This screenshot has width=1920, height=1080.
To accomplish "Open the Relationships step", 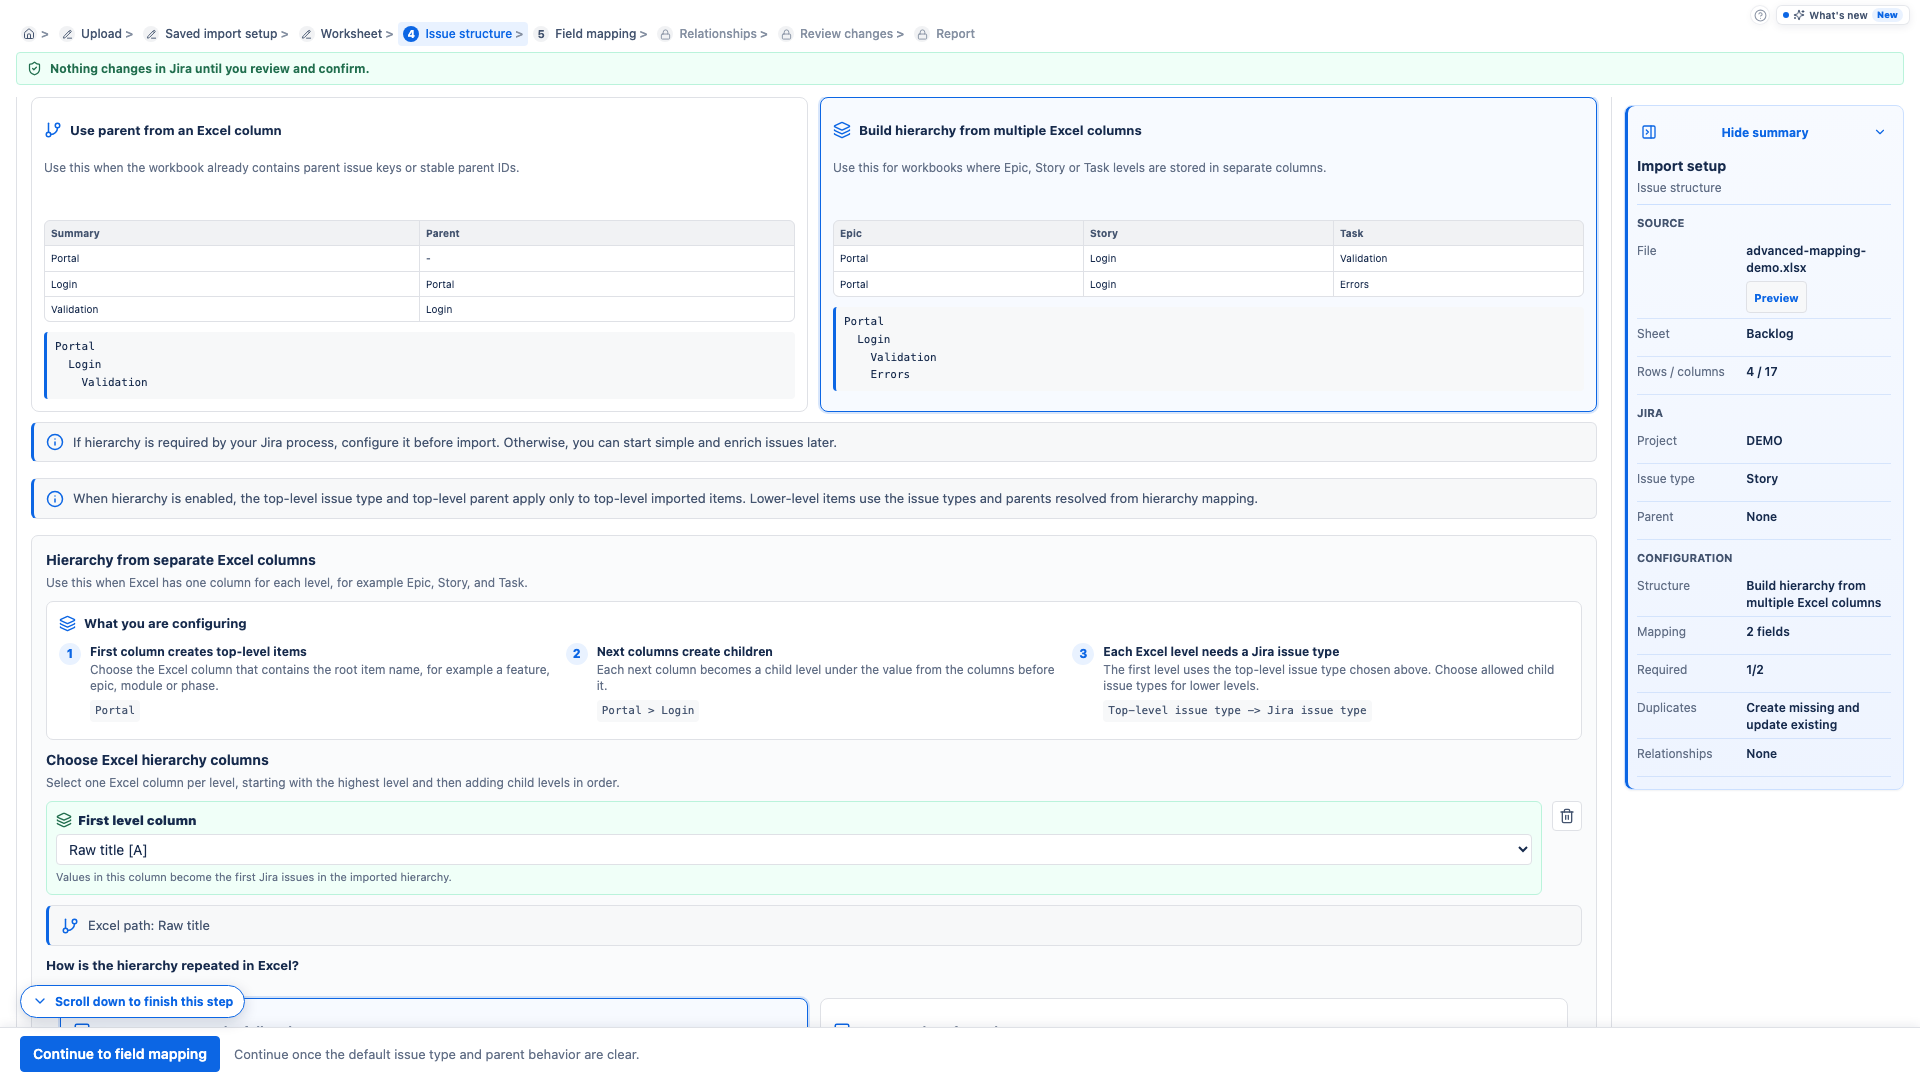I will (718, 34).
